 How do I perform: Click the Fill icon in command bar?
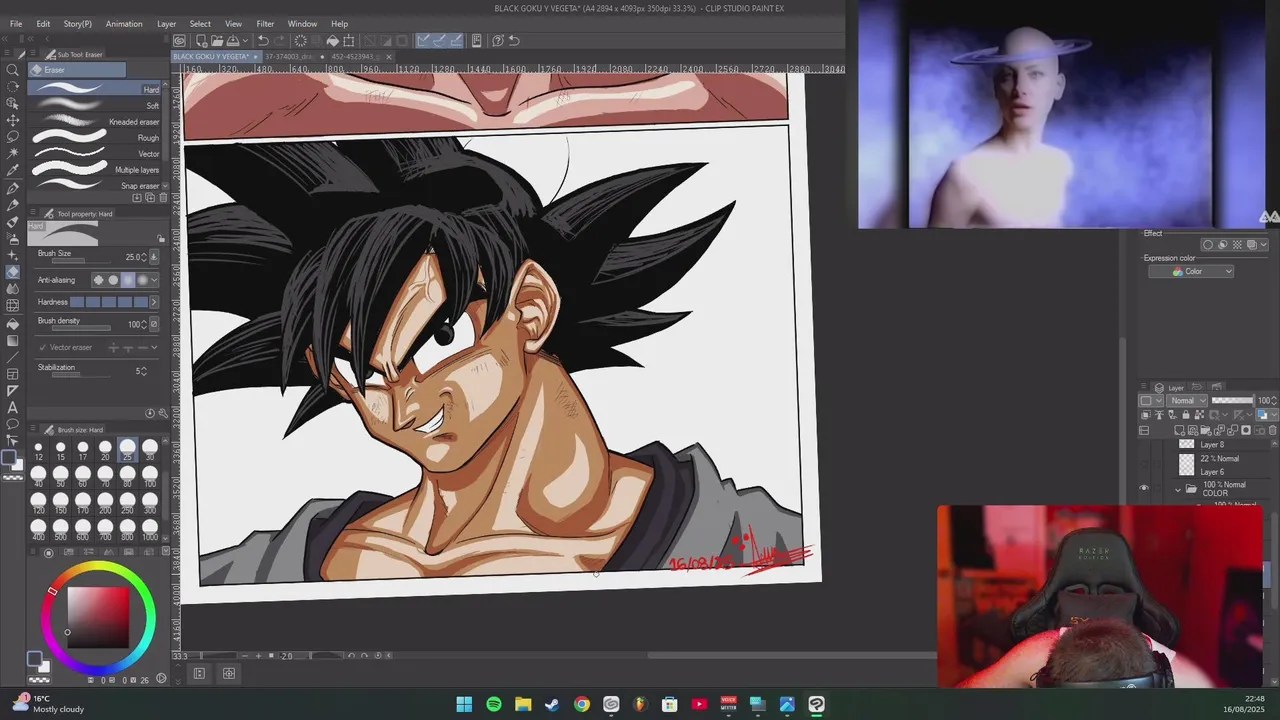tap(332, 41)
